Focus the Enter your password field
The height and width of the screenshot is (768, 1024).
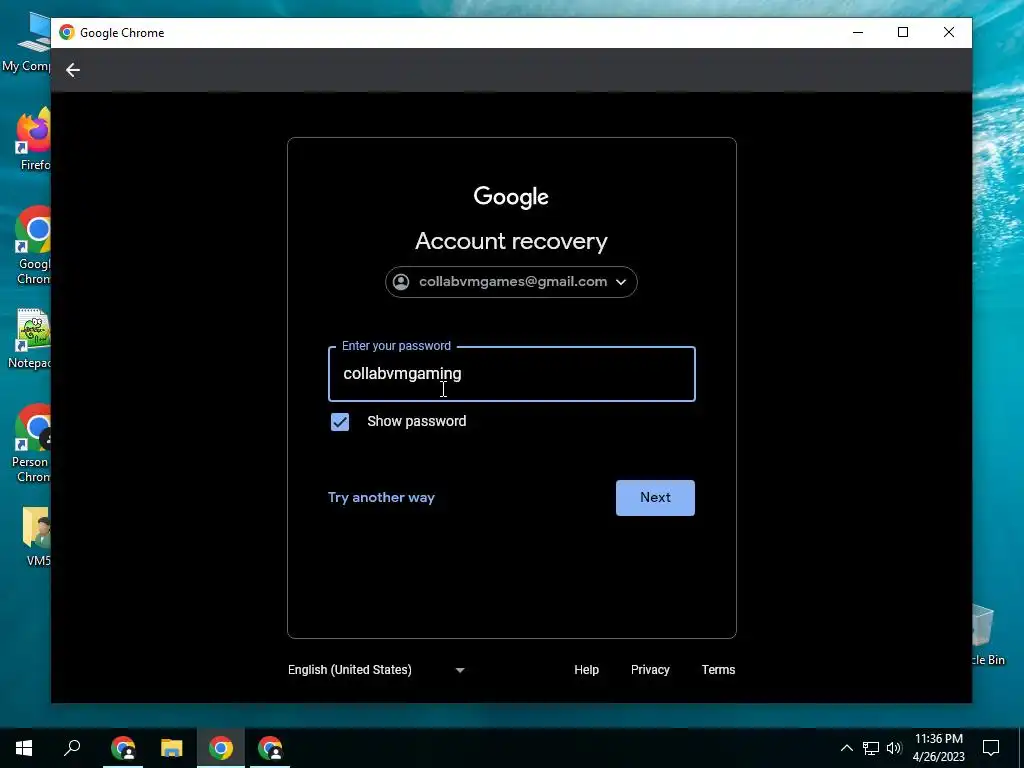coord(511,374)
